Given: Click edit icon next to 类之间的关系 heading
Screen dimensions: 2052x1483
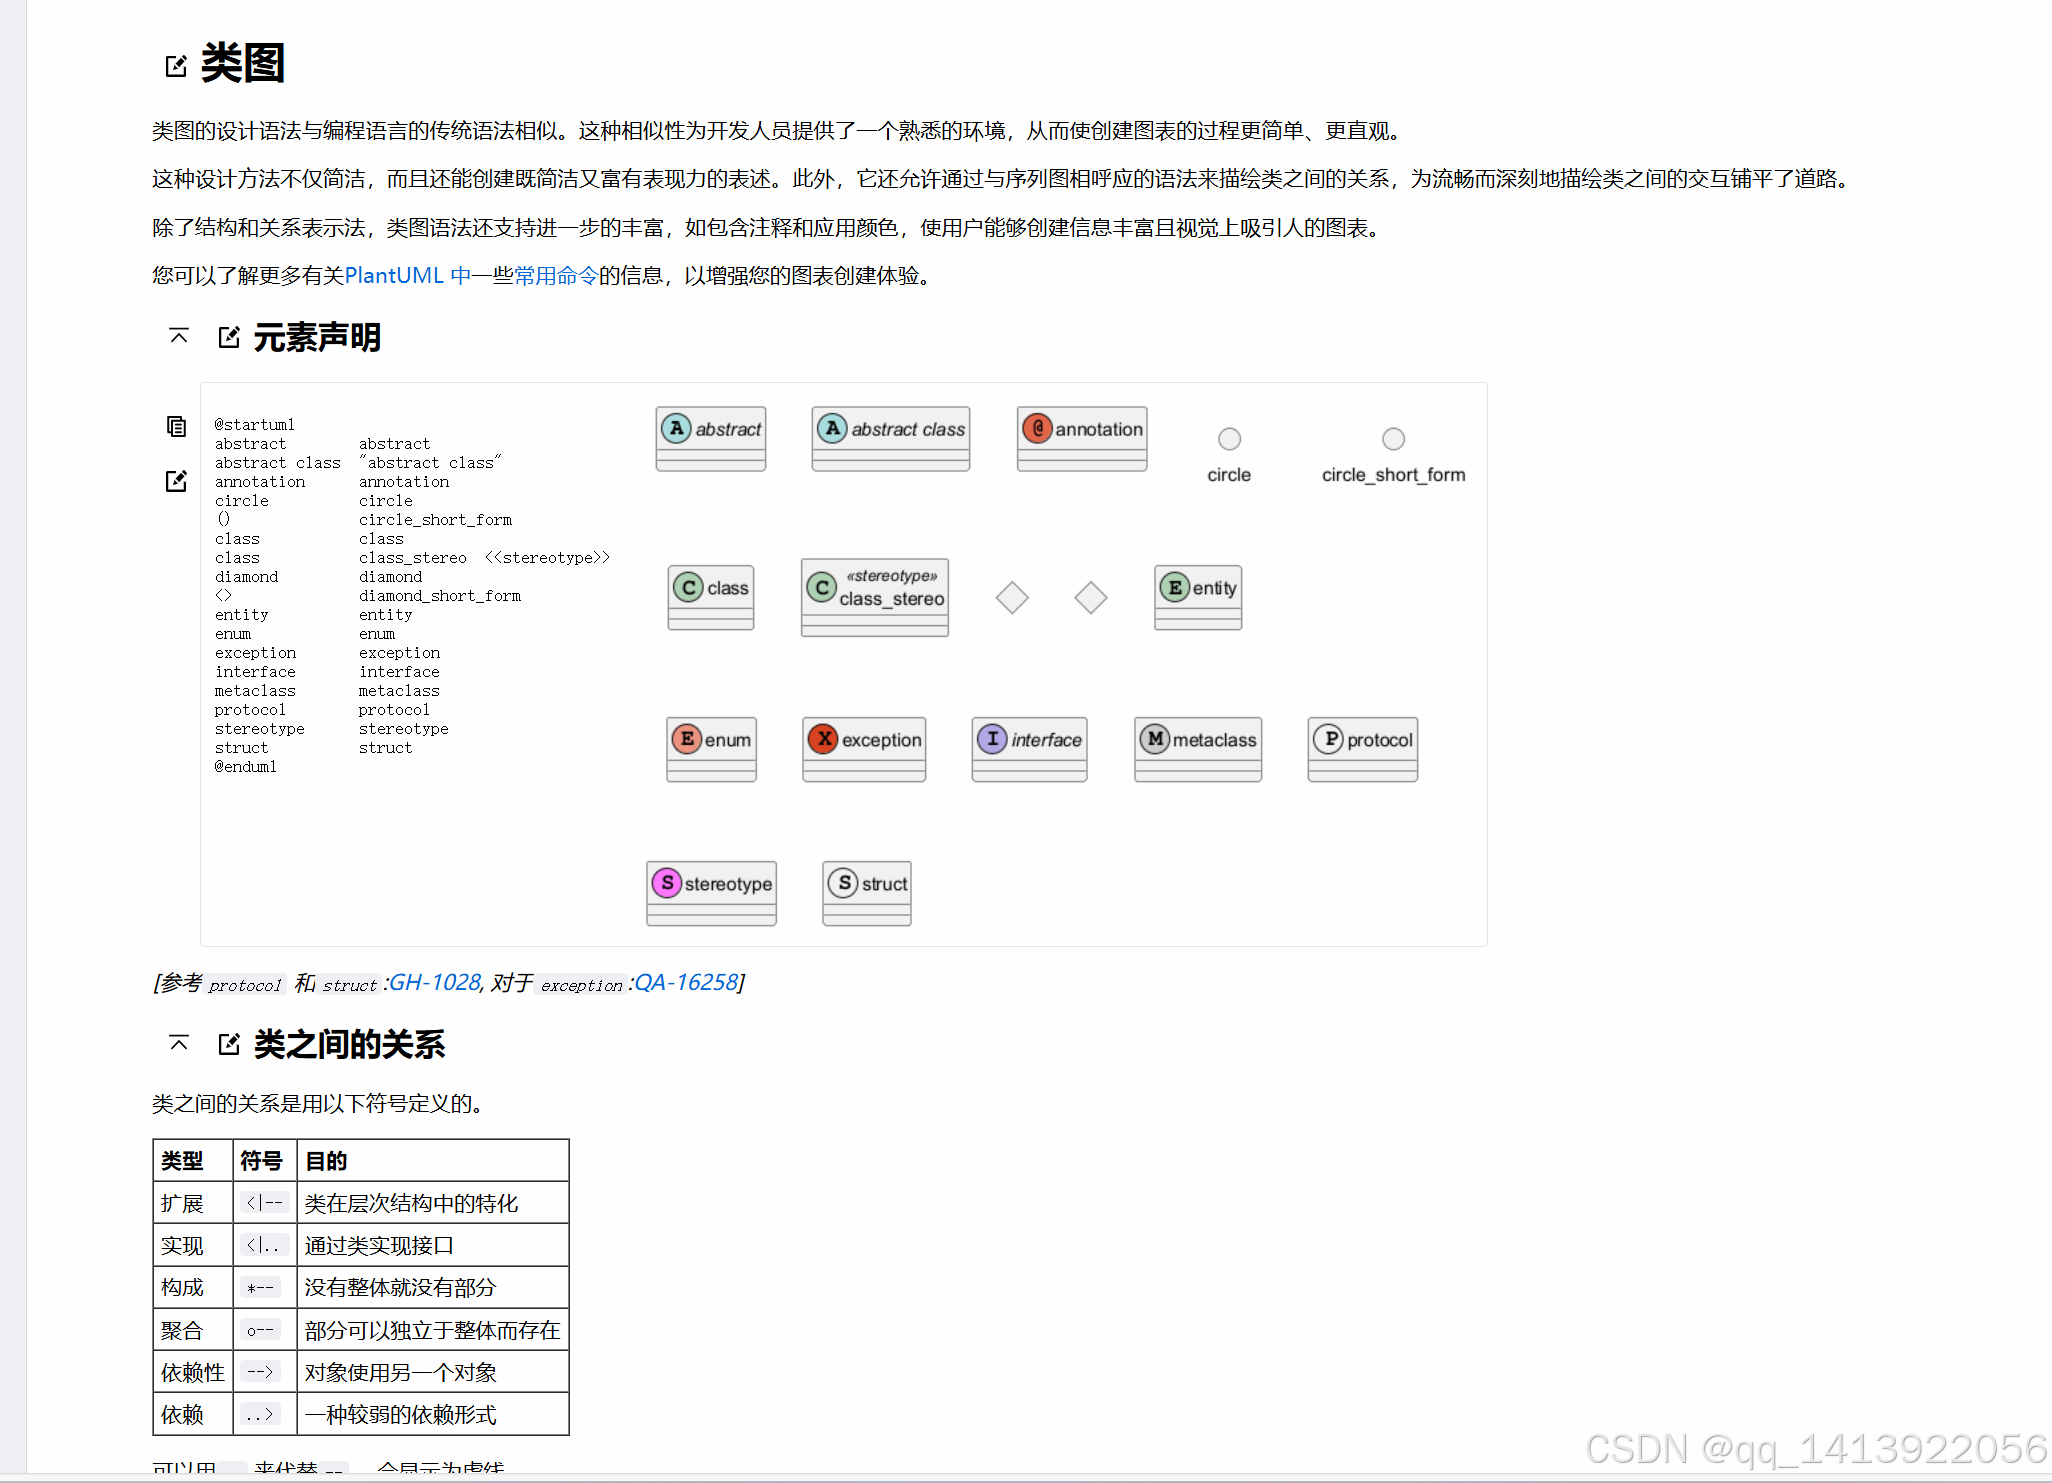Looking at the screenshot, I should (x=229, y=1044).
